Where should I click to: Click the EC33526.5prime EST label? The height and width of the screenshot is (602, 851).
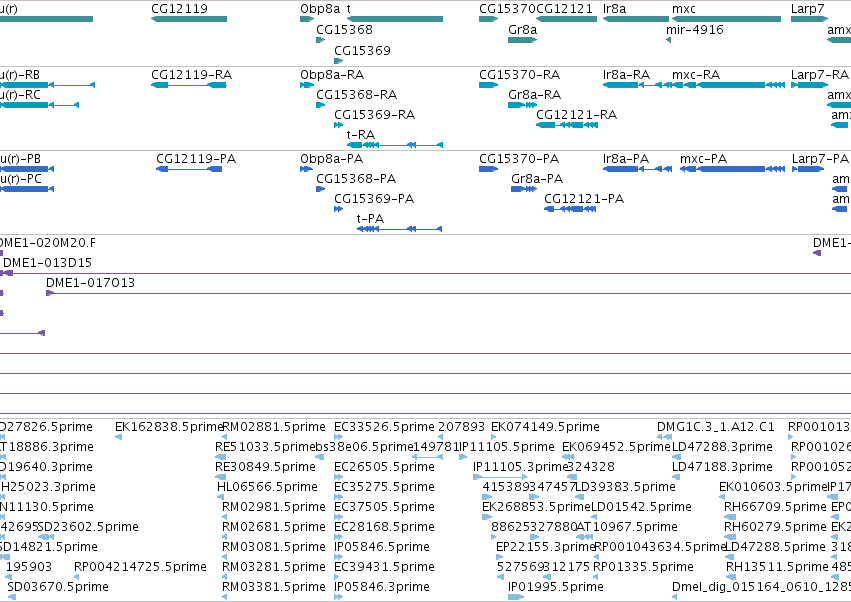click(x=384, y=427)
